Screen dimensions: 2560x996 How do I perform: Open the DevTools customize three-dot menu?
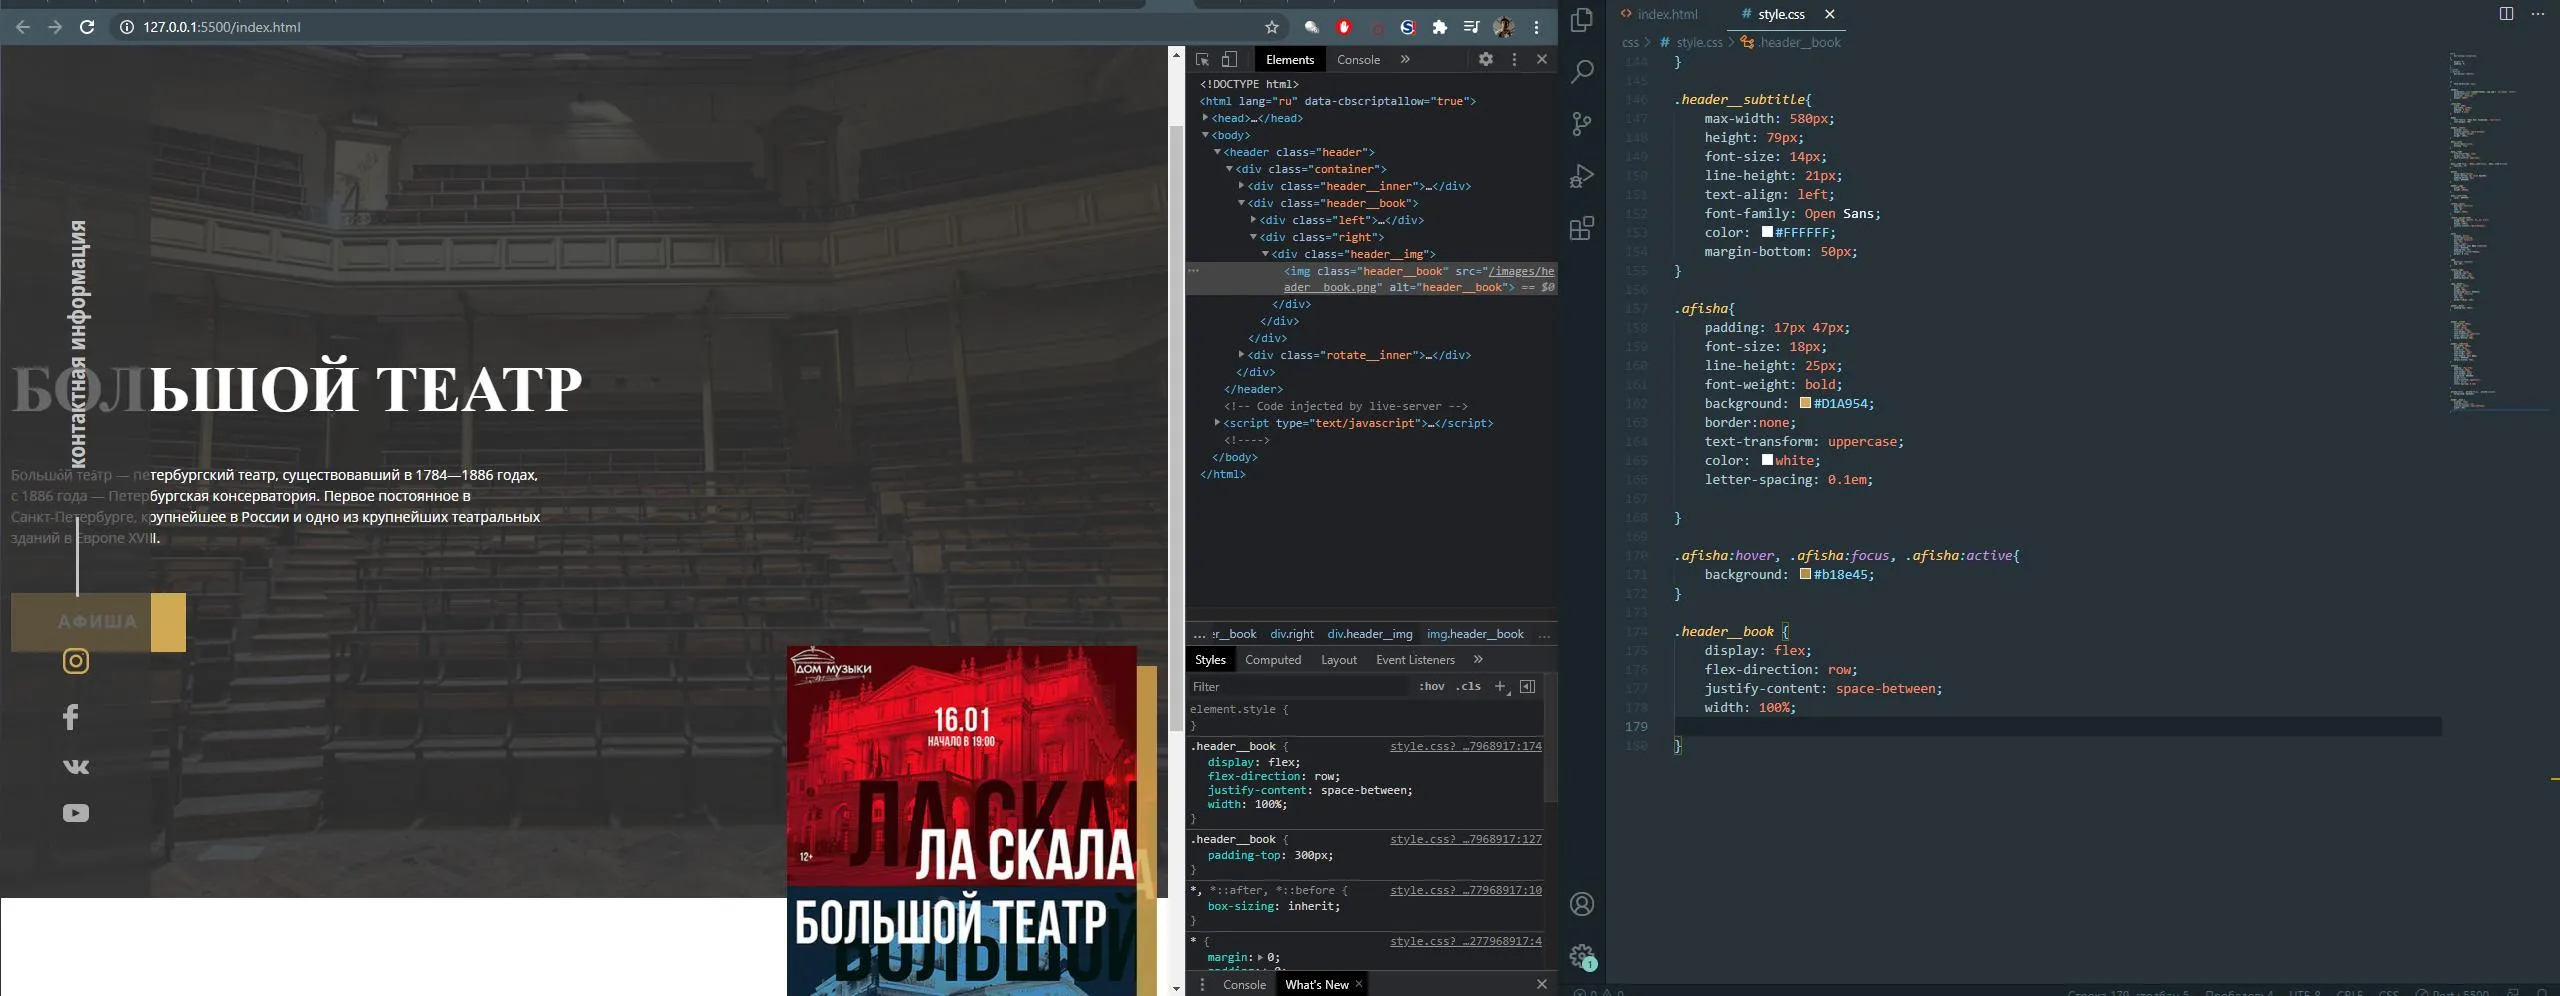coord(1514,59)
